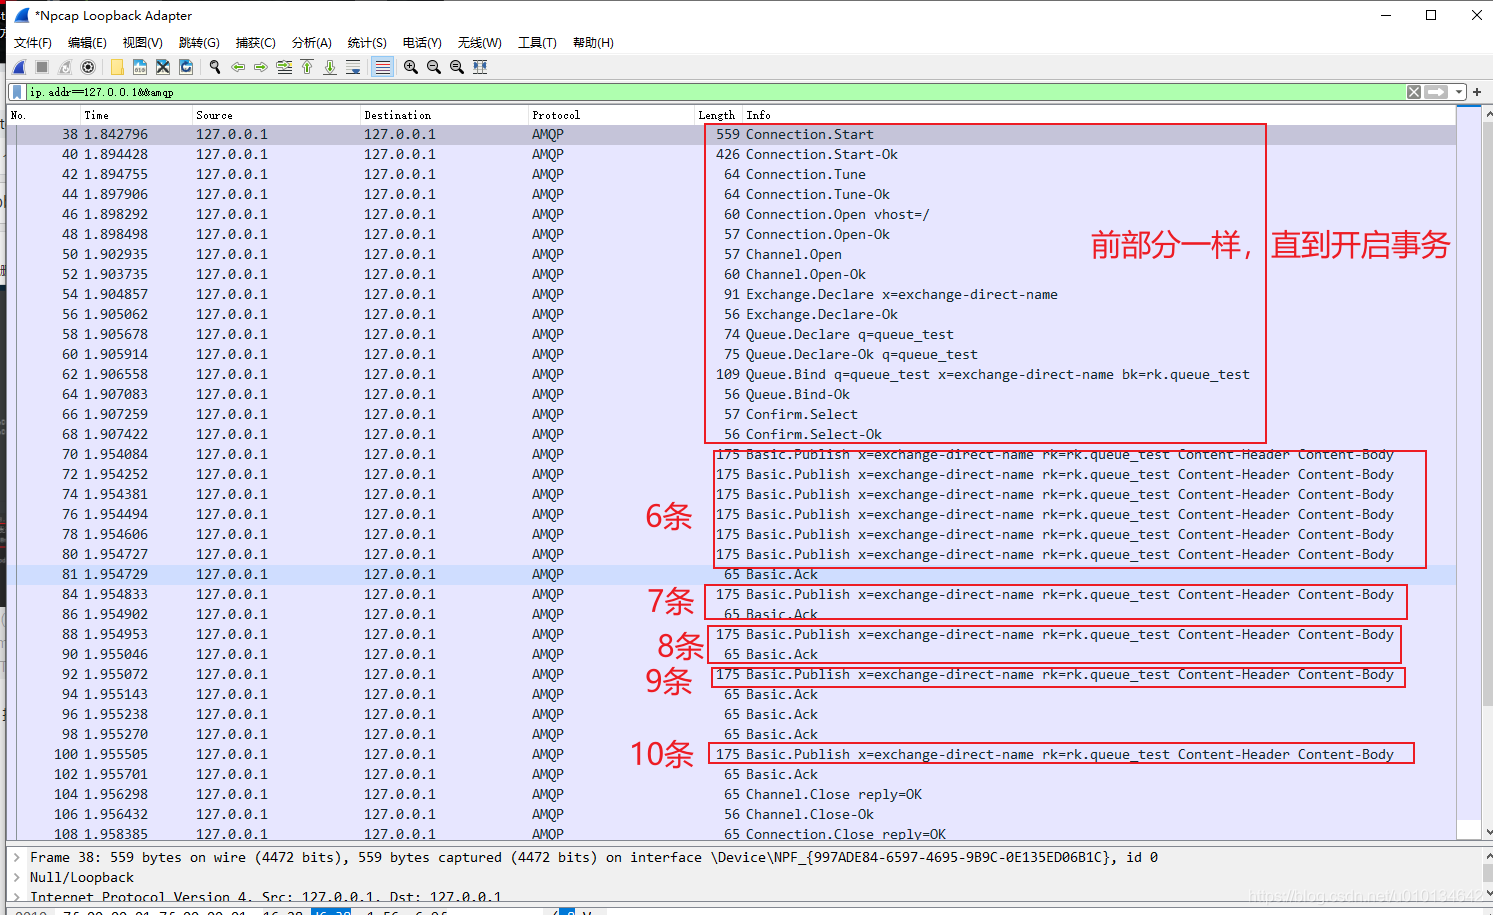1493x915 pixels.
Task: Find a packet with magnifier icon
Action: pos(215,67)
